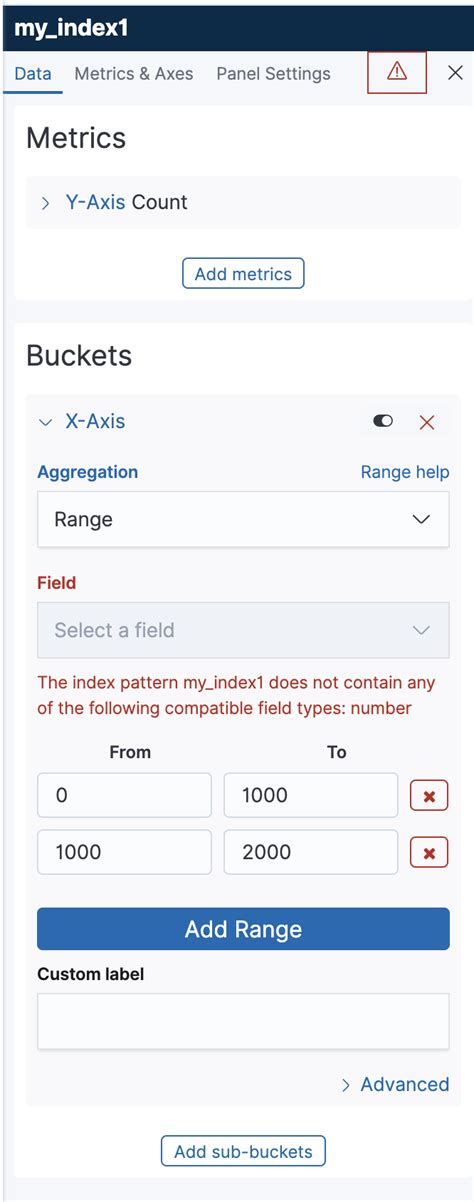Image resolution: width=474 pixels, height=1202 pixels.
Task: Delete the 1000 to 2000 range row
Action: tap(429, 853)
